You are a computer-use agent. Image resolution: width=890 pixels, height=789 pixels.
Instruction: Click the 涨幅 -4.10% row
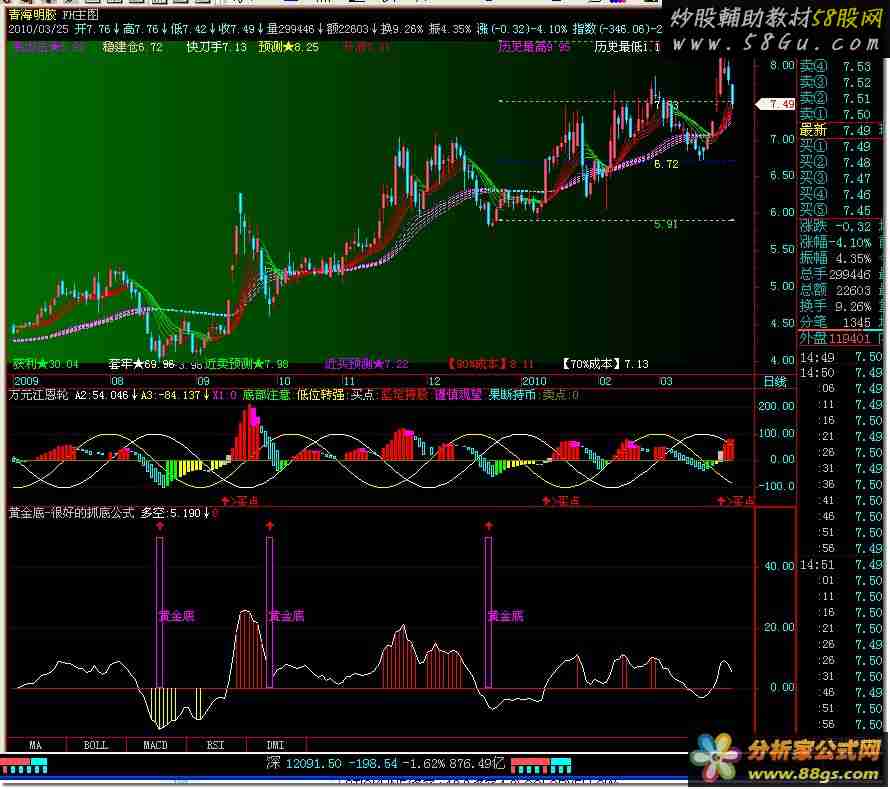point(836,242)
